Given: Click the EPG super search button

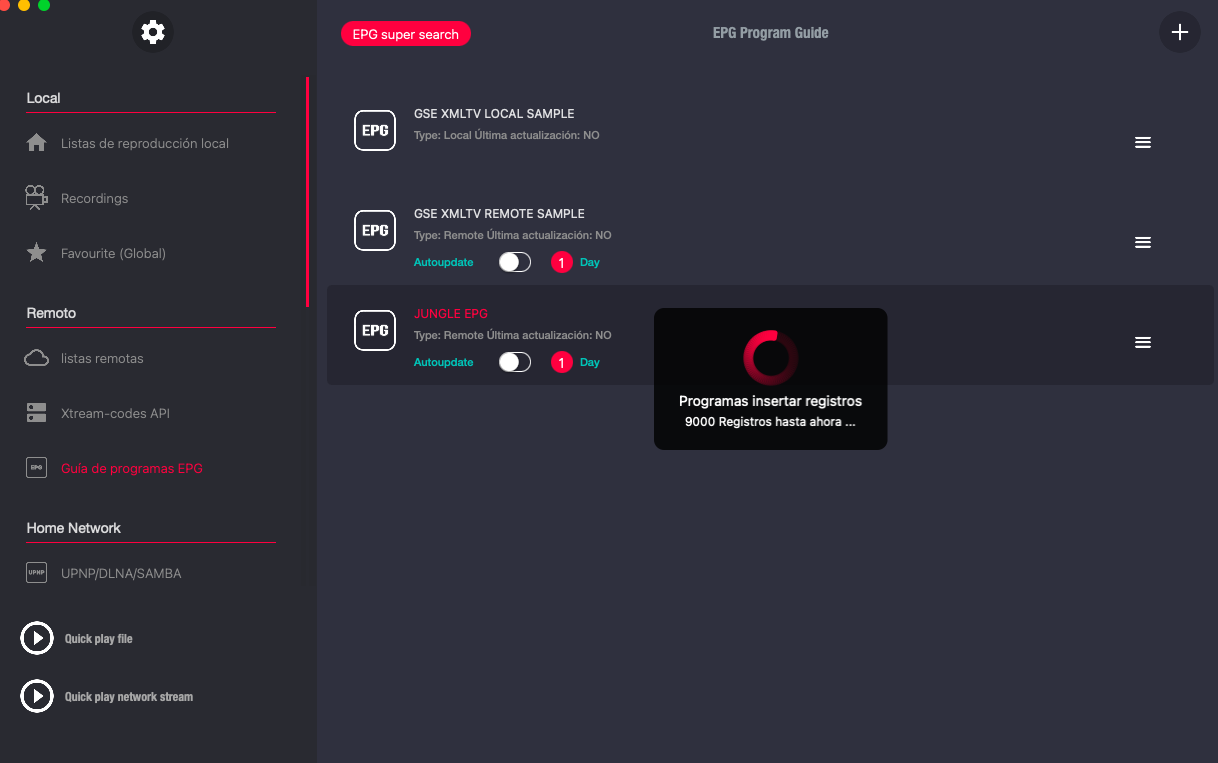Looking at the screenshot, I should point(405,34).
